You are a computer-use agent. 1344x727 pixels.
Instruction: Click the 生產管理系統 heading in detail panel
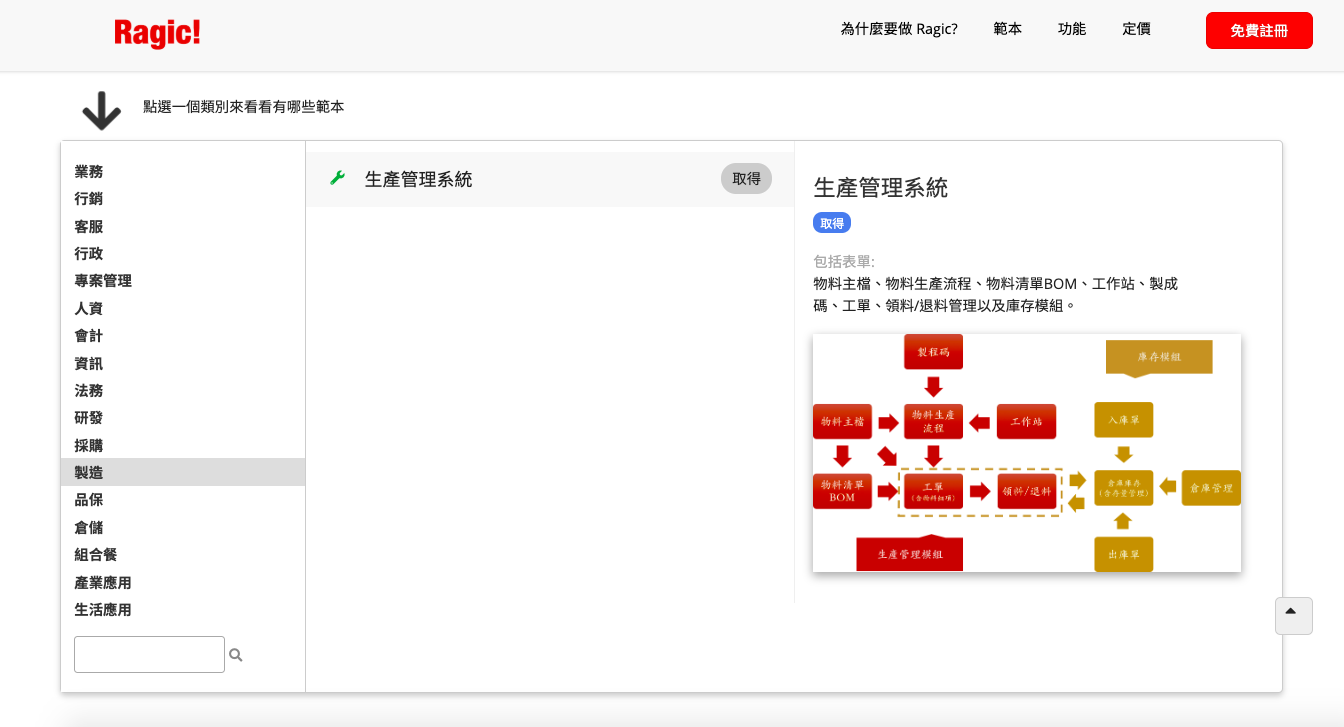[881, 187]
